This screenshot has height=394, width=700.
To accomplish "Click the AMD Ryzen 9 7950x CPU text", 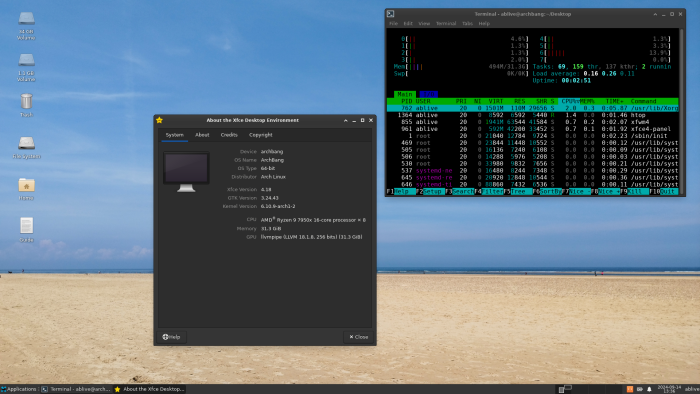I will point(313,220).
